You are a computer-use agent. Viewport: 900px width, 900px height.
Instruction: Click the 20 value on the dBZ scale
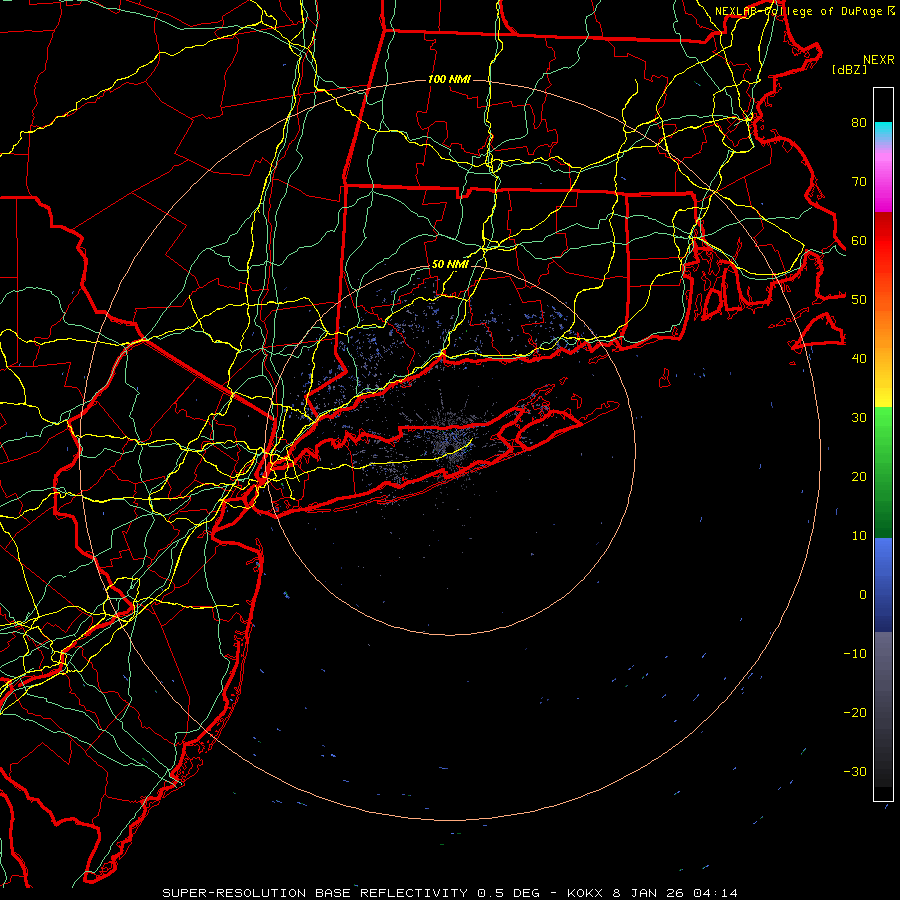(x=859, y=476)
